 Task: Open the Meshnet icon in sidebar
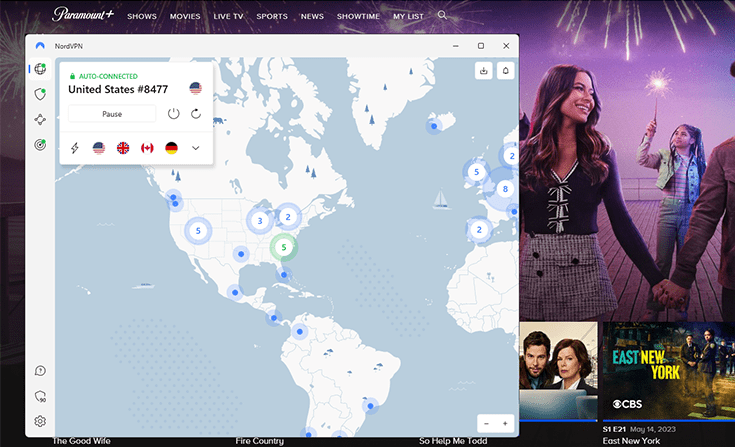tap(40, 119)
